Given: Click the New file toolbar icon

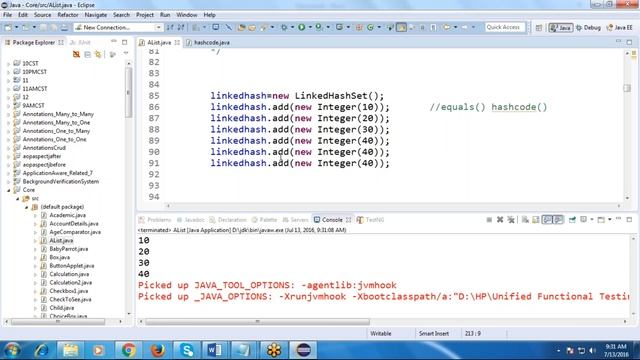Looking at the screenshot, I should coord(8,27).
